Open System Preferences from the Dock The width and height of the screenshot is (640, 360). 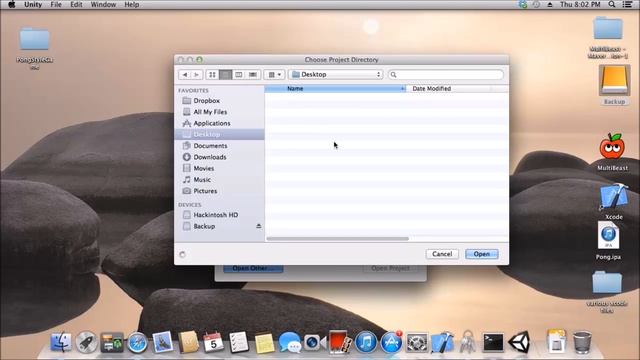pyautogui.click(x=417, y=342)
